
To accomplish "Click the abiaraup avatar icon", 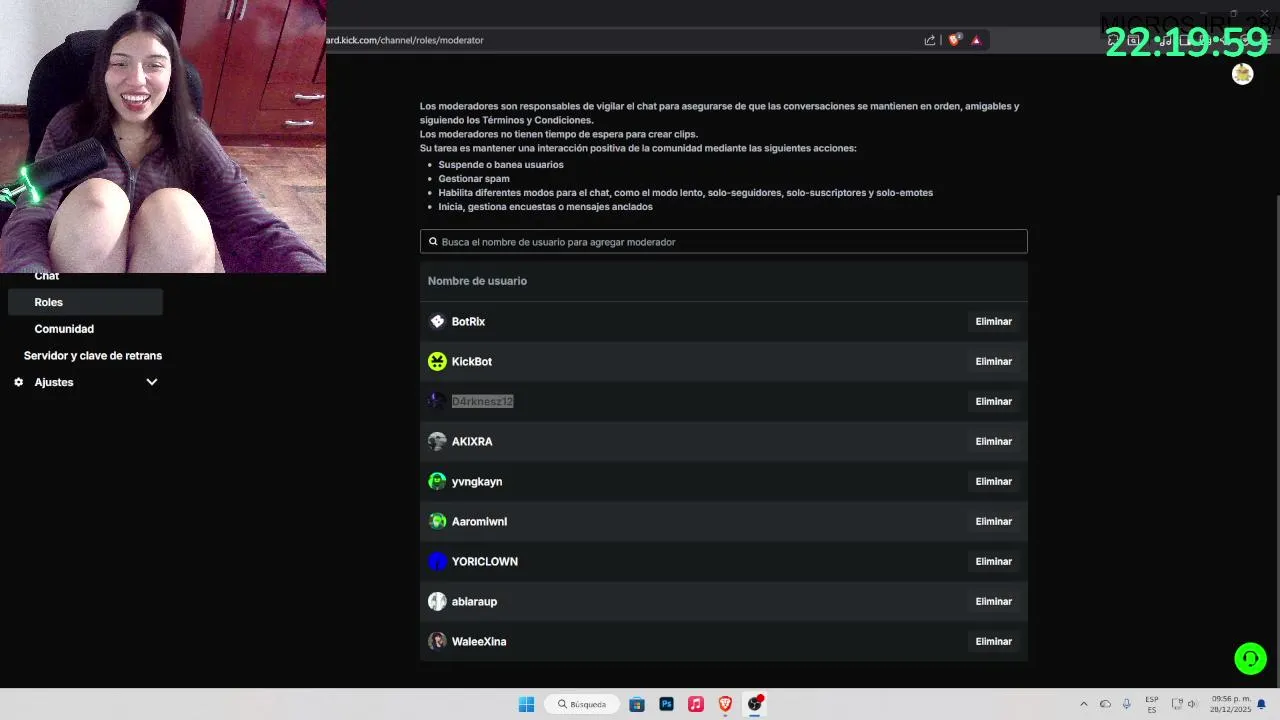I will point(437,601).
